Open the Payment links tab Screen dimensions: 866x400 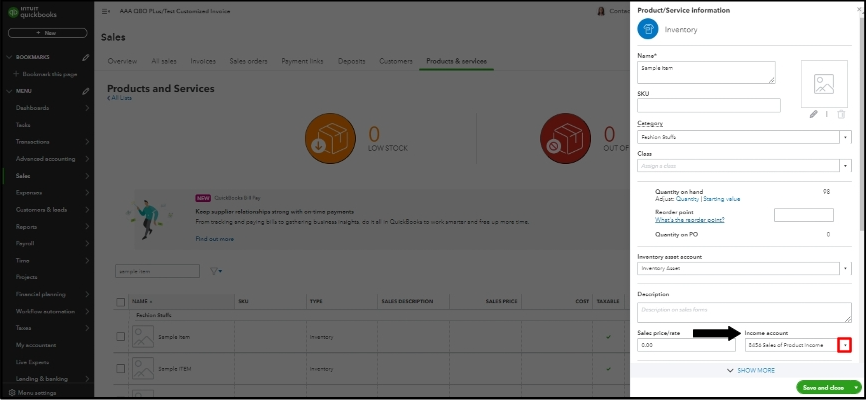point(302,61)
